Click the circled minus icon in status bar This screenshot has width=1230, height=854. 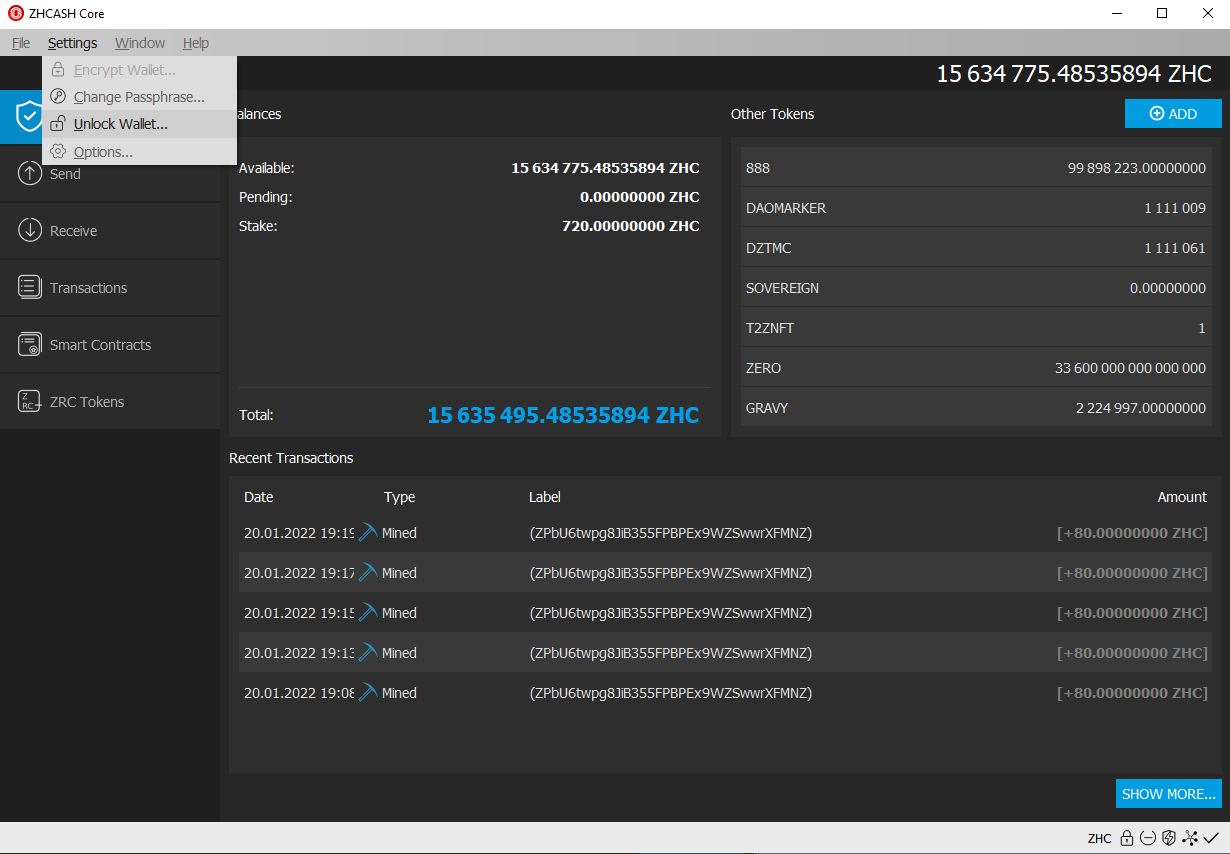(x=1147, y=838)
